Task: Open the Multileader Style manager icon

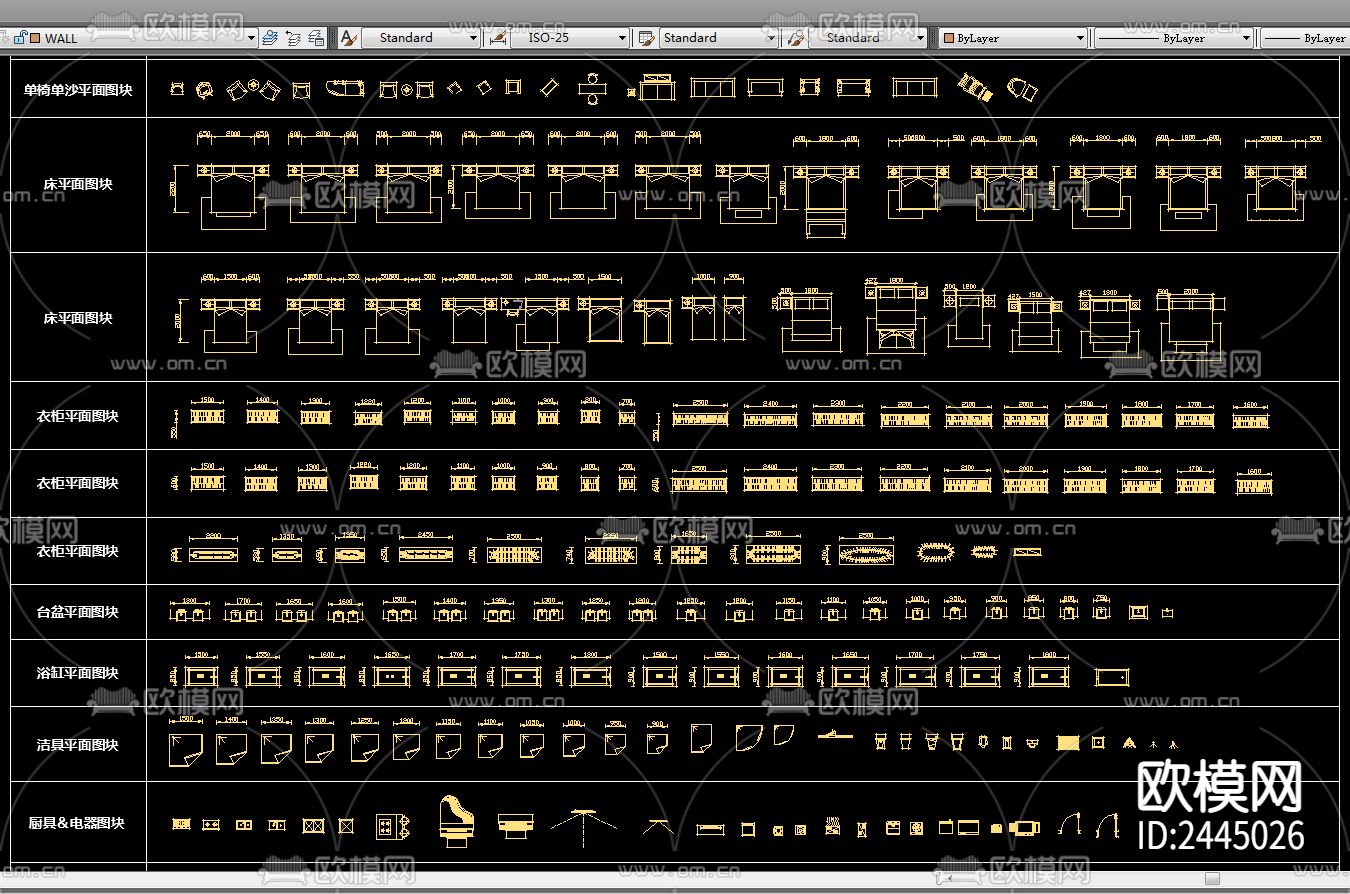Action: pos(795,38)
